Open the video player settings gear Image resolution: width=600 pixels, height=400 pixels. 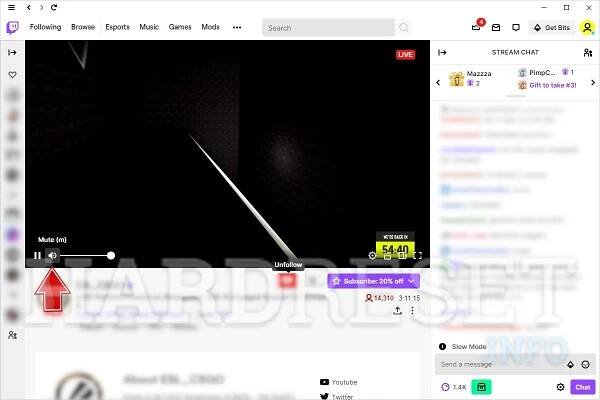tap(373, 256)
